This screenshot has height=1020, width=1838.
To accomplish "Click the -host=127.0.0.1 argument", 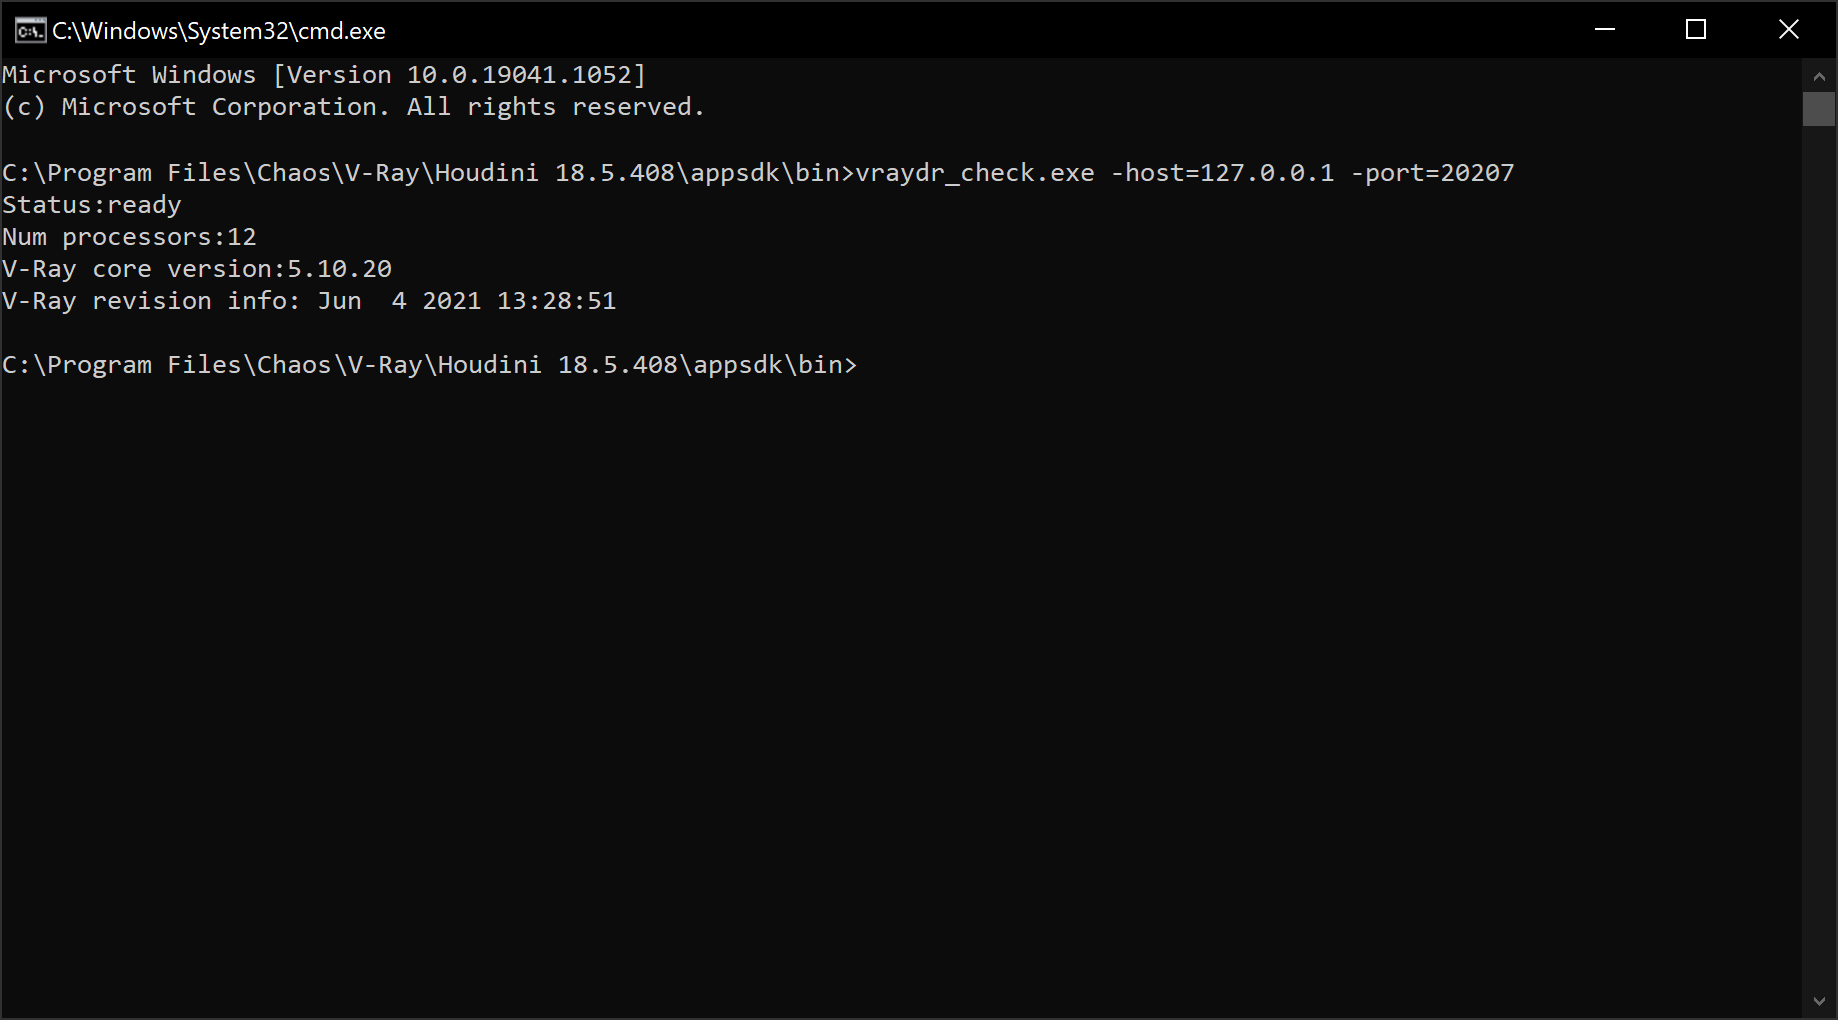I will (x=1222, y=173).
